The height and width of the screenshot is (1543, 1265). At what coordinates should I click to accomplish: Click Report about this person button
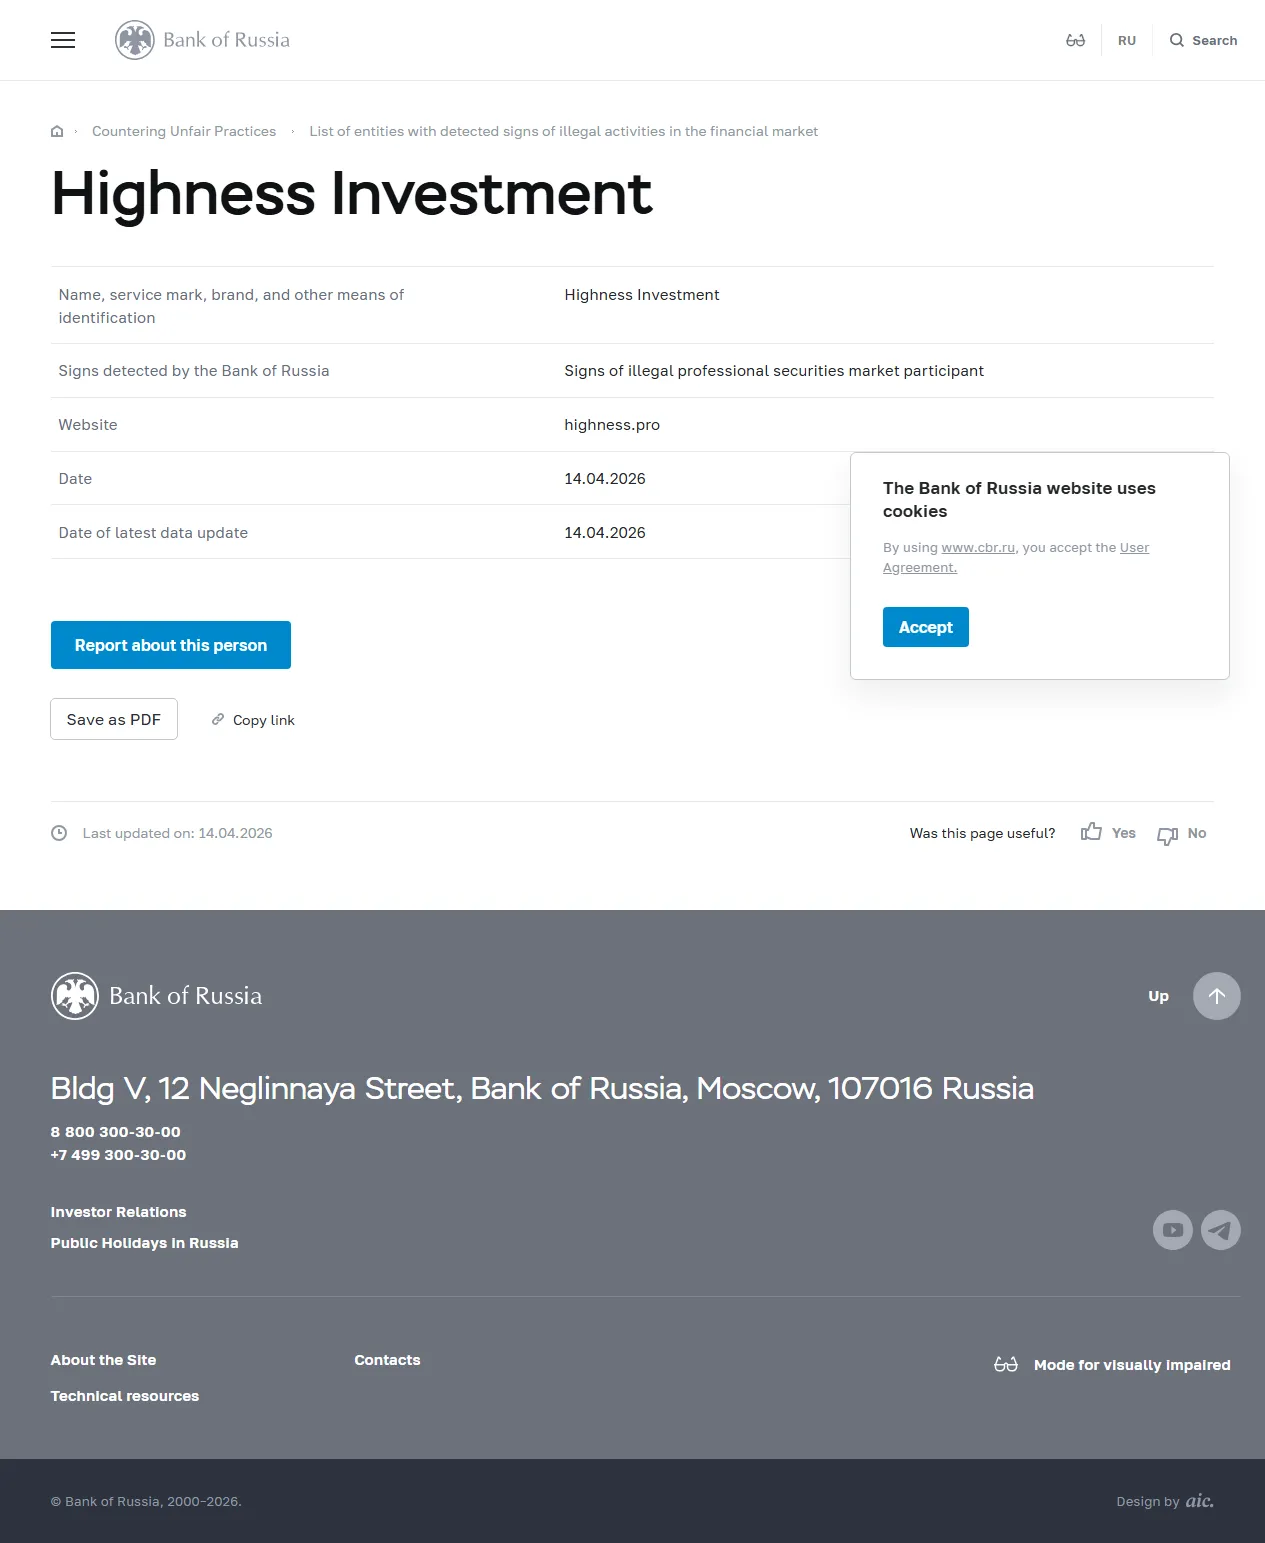pyautogui.click(x=171, y=645)
